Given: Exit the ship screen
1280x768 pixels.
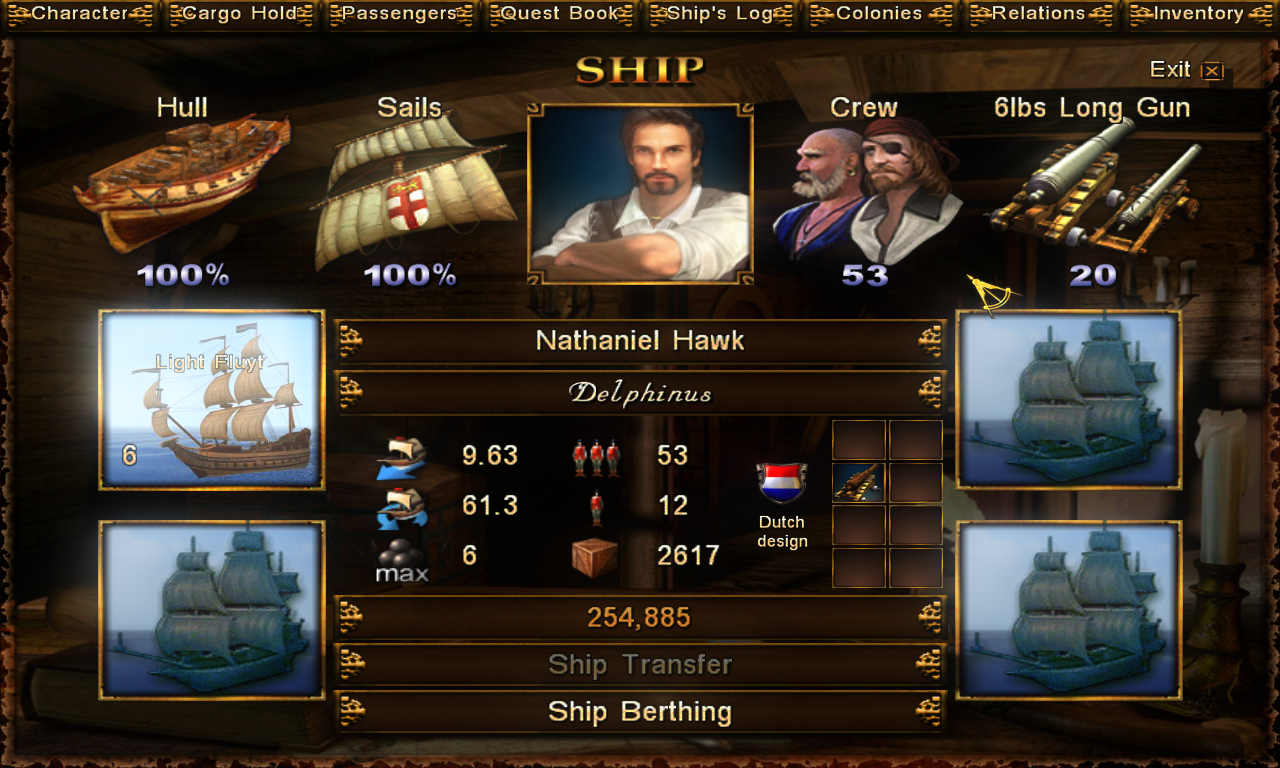Looking at the screenshot, I should click(x=1186, y=70).
